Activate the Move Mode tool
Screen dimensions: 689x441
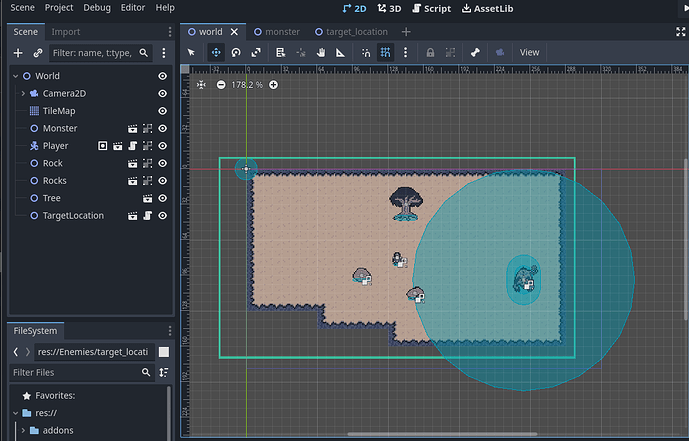(x=216, y=52)
